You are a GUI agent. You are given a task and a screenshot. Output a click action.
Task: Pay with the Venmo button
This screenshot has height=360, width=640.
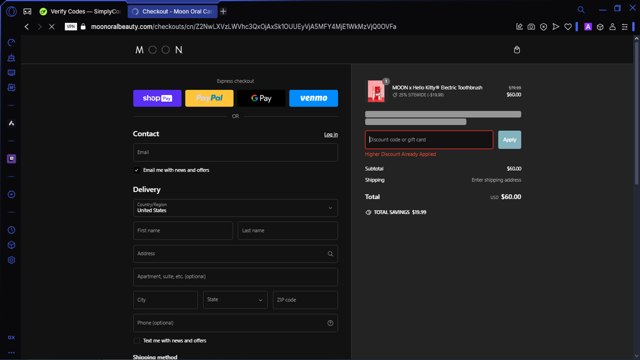[313, 98]
